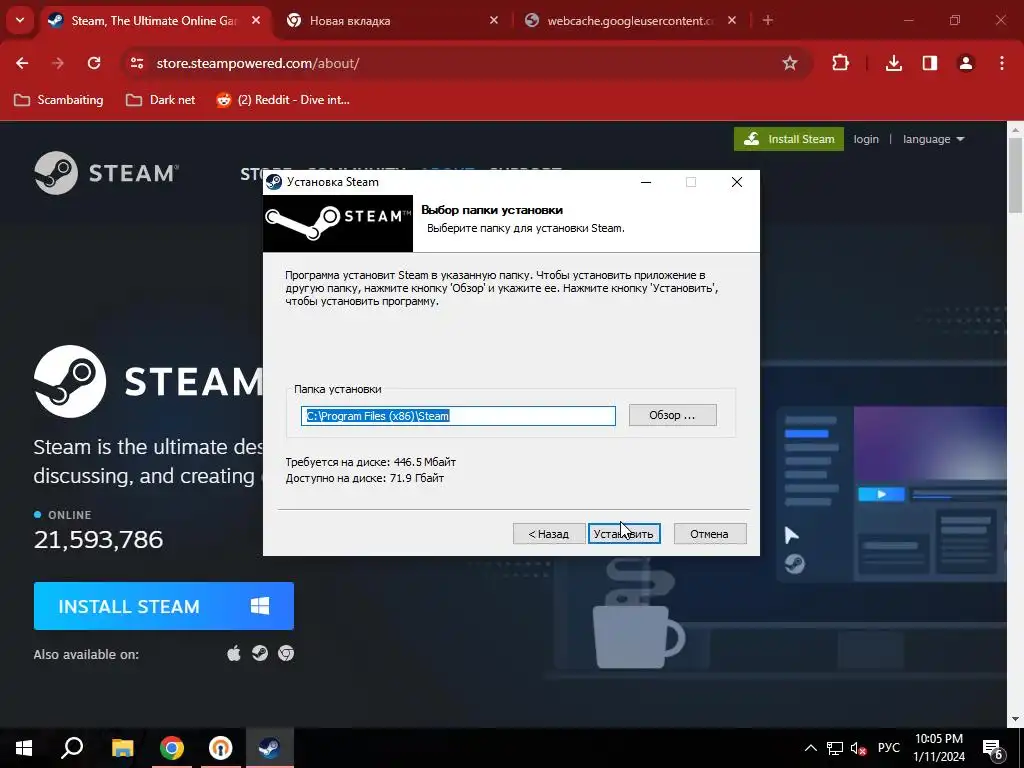The image size is (1024, 768).
Task: Click the network icon in the system tray
Action: click(x=835, y=748)
